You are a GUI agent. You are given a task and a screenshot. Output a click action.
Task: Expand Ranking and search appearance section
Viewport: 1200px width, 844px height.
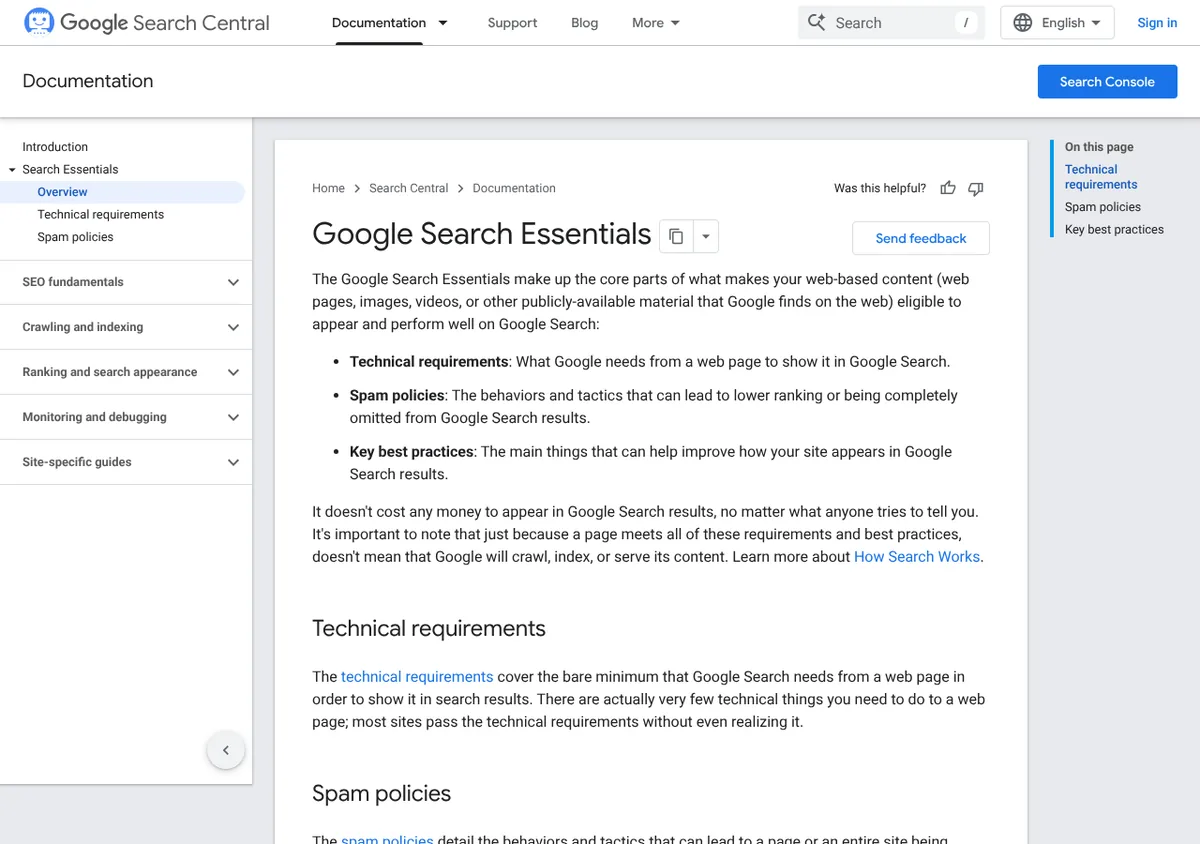pyautogui.click(x=126, y=372)
